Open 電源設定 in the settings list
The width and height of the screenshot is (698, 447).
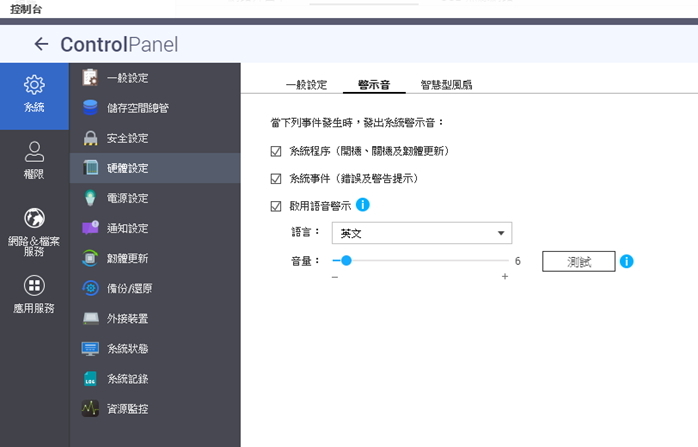pos(127,198)
